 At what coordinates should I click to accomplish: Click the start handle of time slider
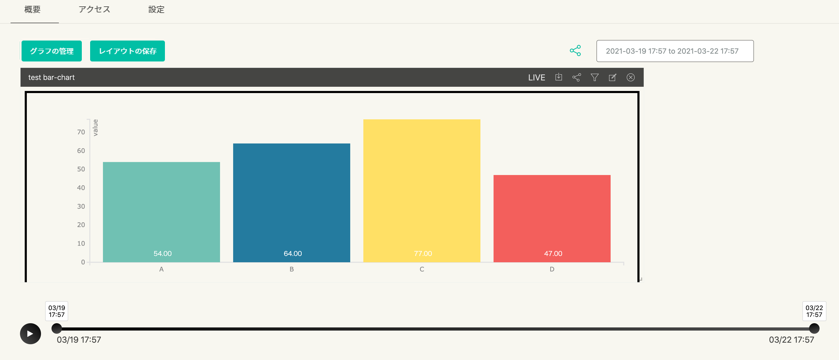coord(57,328)
